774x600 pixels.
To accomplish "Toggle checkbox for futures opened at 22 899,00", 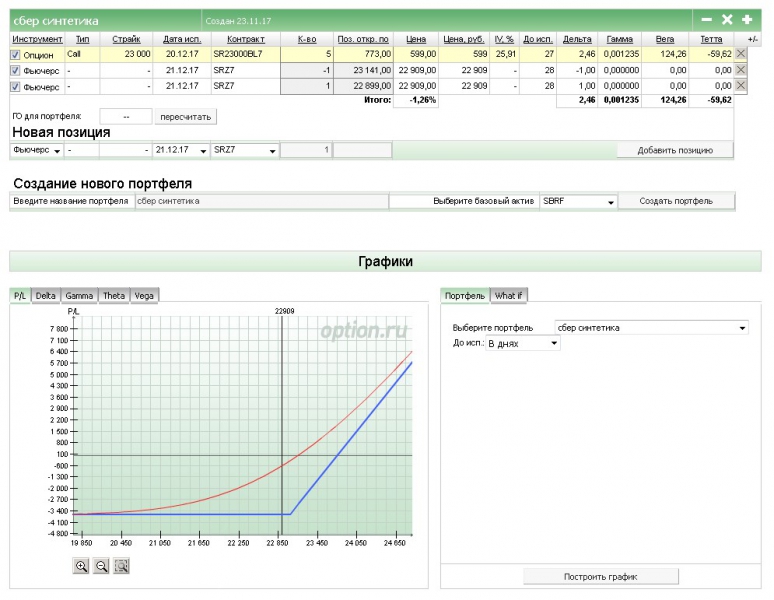I will [15, 87].
